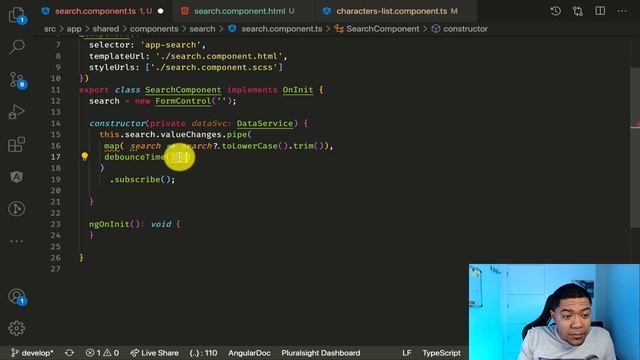Image resolution: width=640 pixels, height=360 pixels.
Task: Select 'src' in the breadcrumb
Action: [50, 29]
